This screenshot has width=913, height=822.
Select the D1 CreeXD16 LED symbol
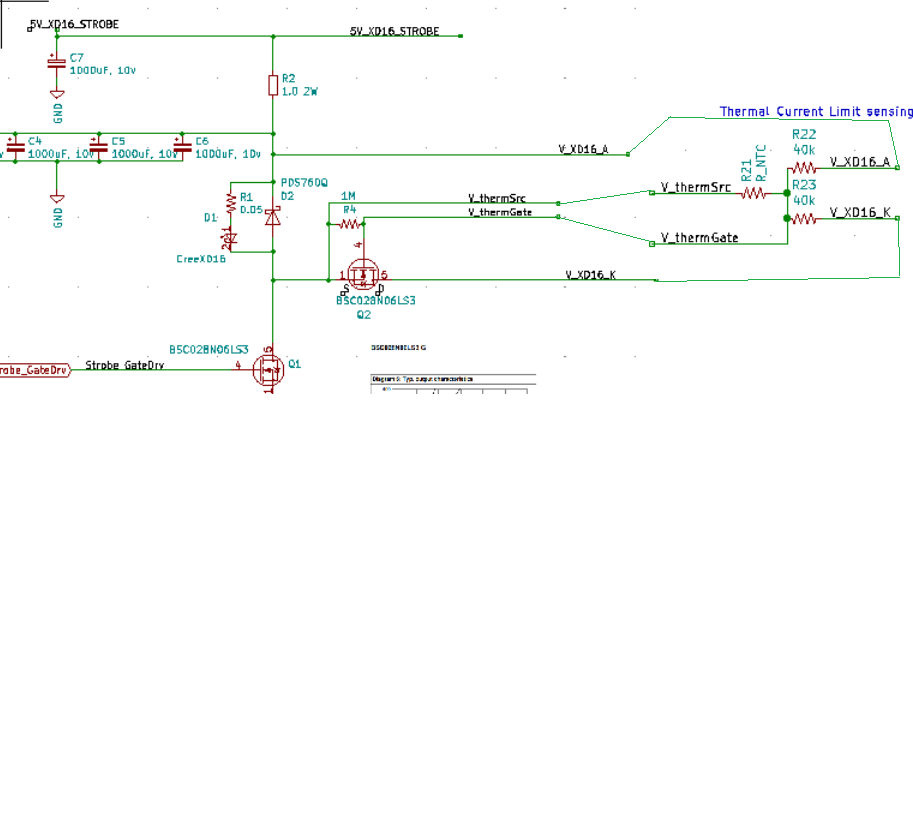[229, 238]
